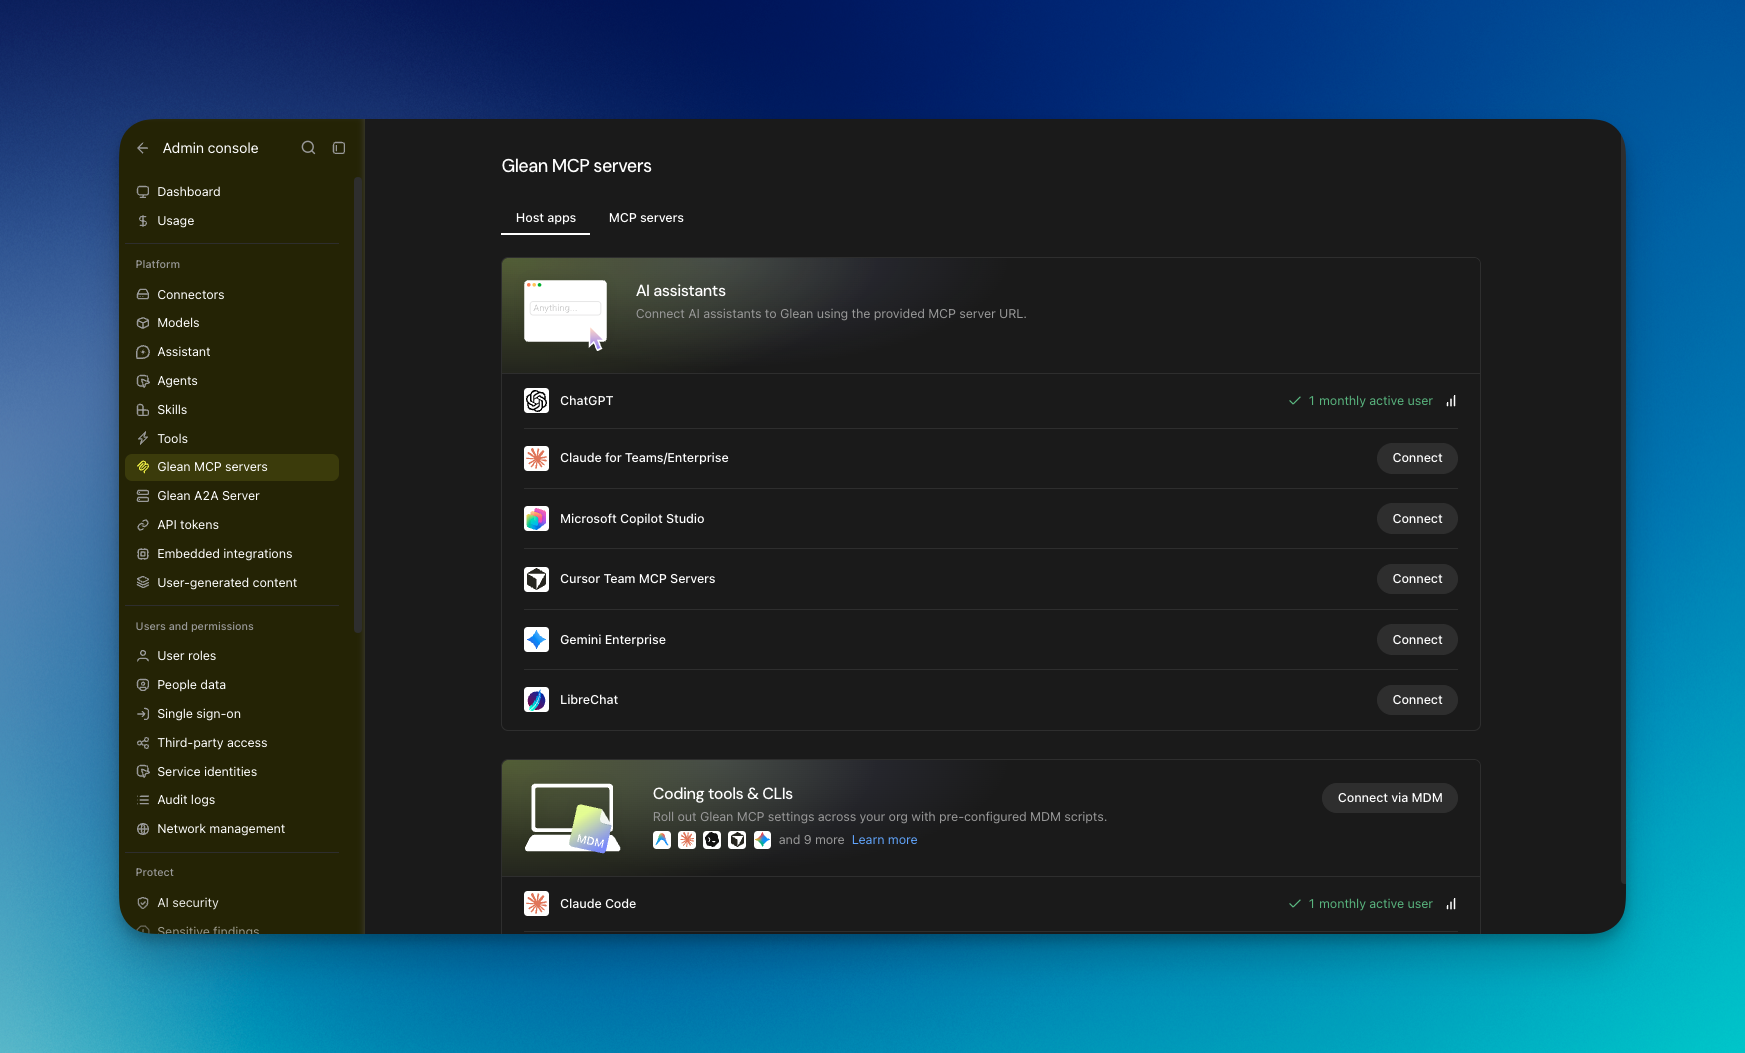
Task: Click the AI security shield icon
Action: click(x=143, y=903)
